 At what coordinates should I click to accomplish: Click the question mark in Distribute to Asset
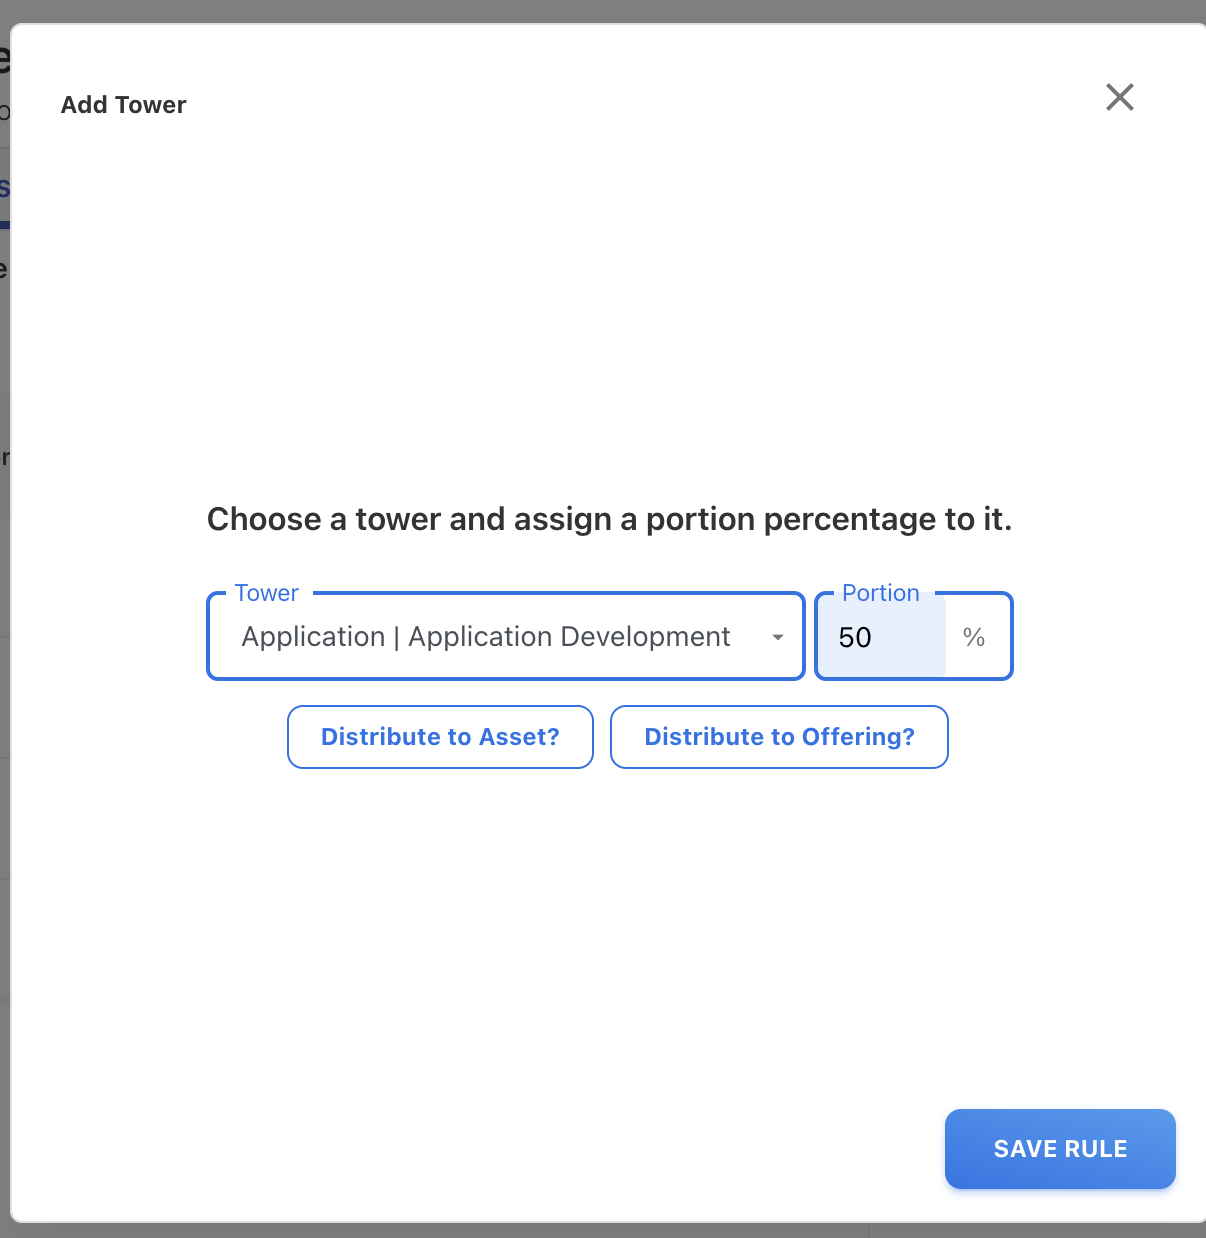[x=552, y=737]
